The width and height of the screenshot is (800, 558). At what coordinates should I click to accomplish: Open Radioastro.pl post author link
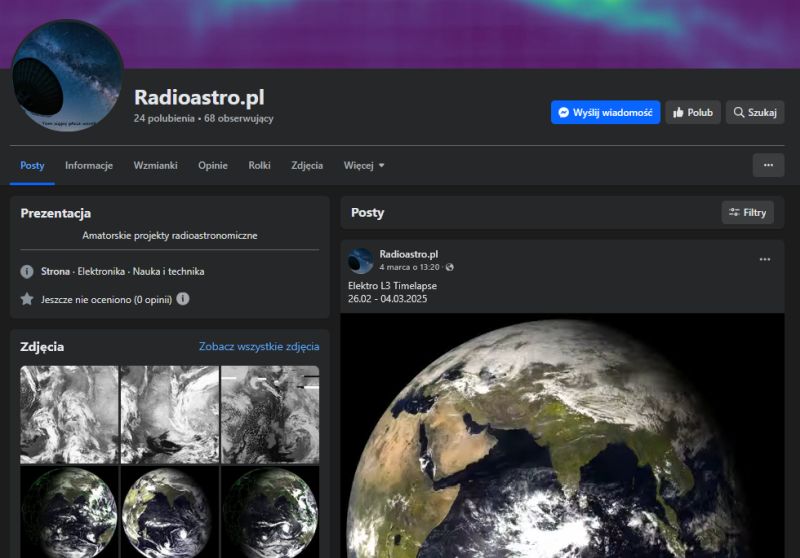coord(408,254)
